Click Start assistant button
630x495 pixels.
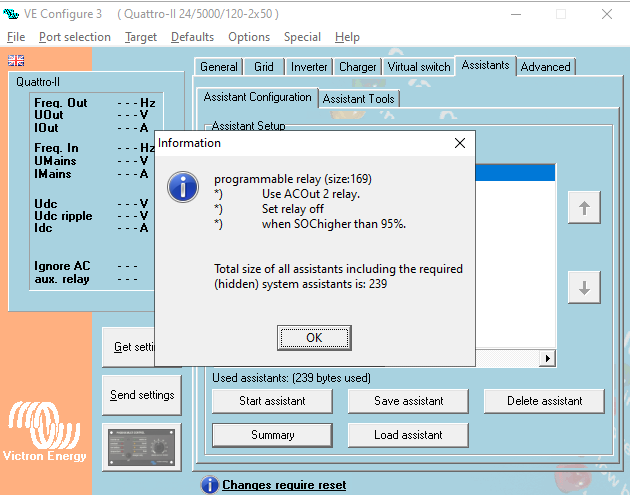click(x=272, y=401)
